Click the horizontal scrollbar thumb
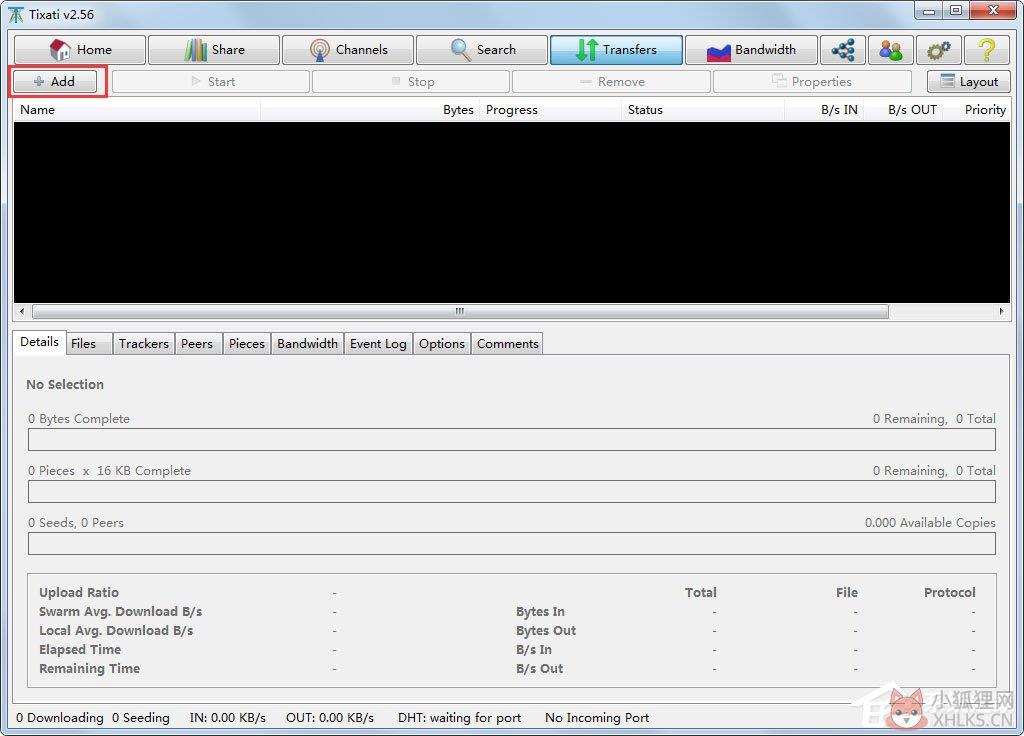The height and width of the screenshot is (736, 1024). tap(460, 312)
